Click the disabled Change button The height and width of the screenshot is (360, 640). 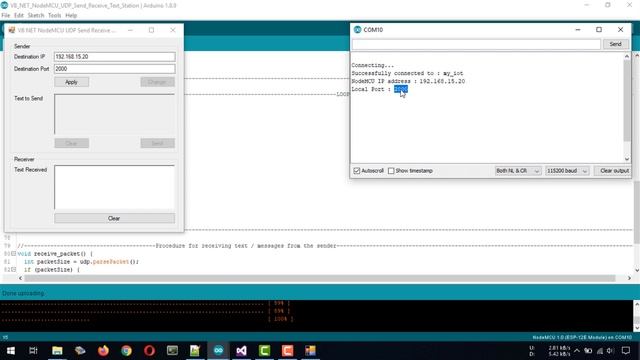pos(158,82)
